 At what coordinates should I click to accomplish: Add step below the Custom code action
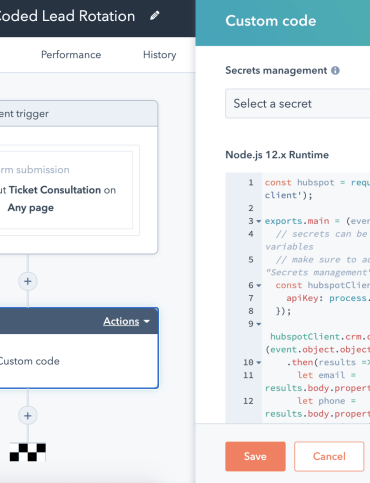coord(28,416)
